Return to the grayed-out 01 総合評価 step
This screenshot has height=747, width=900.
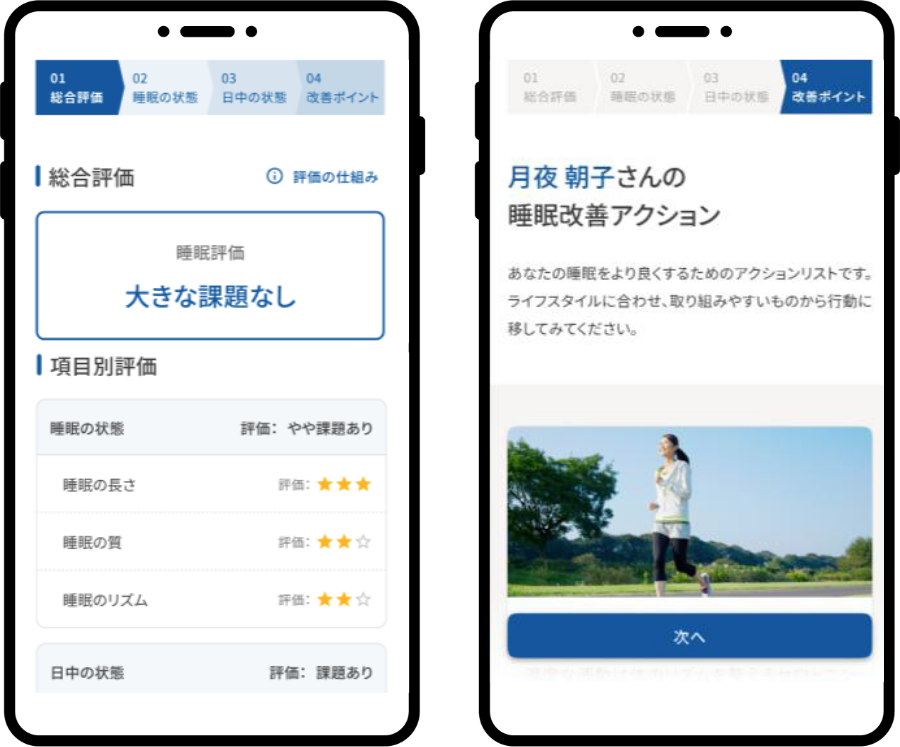coord(550,88)
